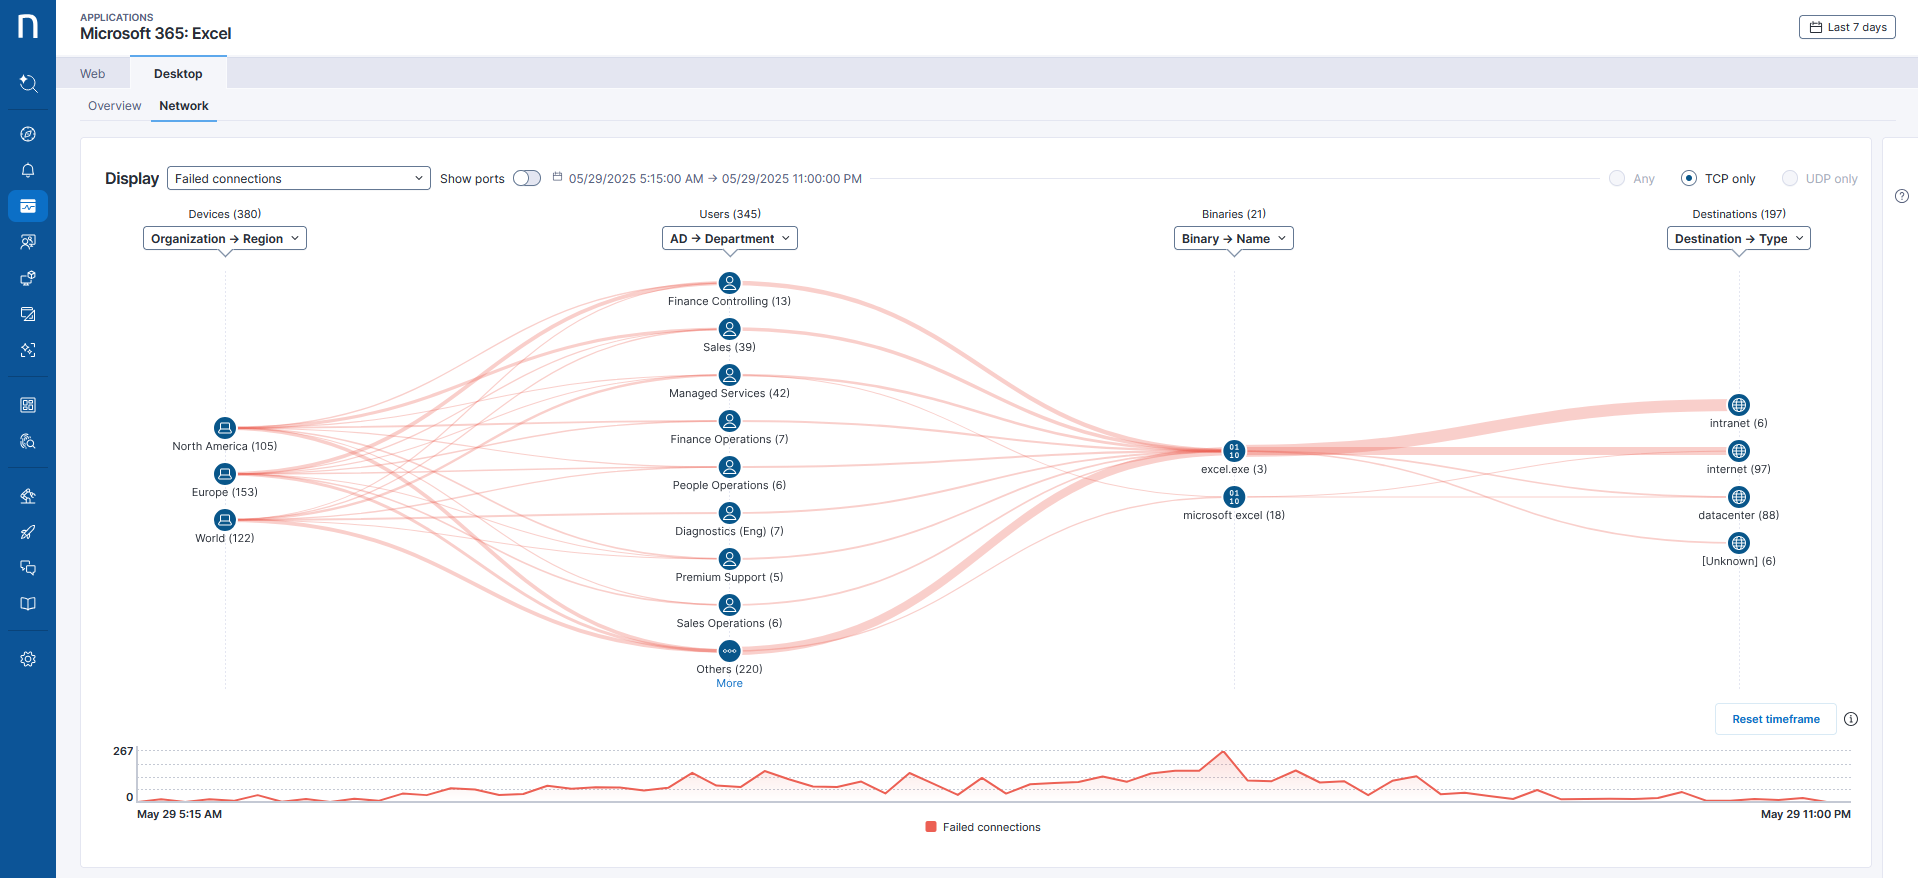Image resolution: width=1918 pixels, height=878 pixels.
Task: Click the peak on the failed connections timeline
Action: [1222, 752]
